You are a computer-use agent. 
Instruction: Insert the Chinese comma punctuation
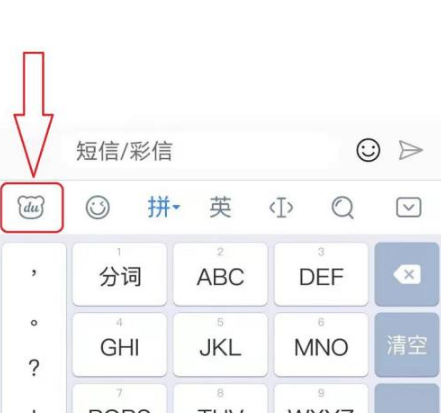point(34,273)
